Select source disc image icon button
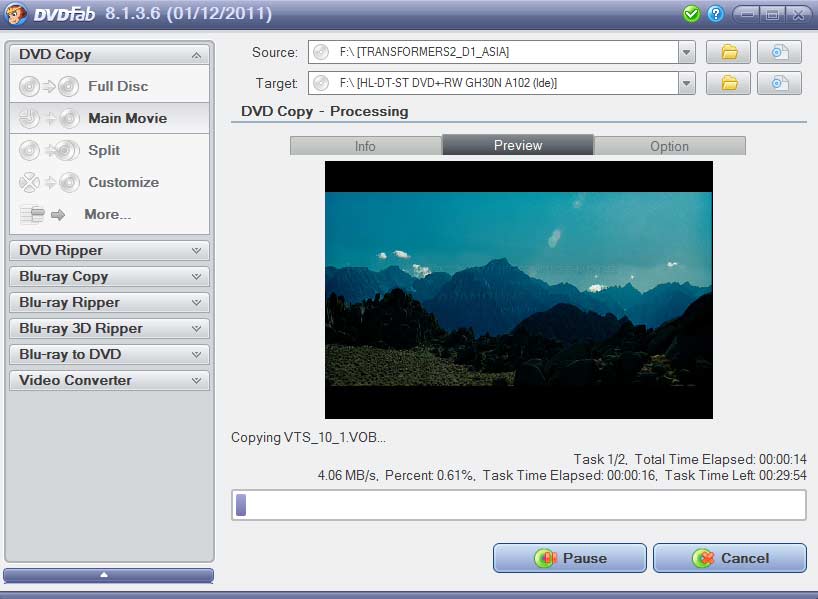The height and width of the screenshot is (599, 818). (779, 52)
